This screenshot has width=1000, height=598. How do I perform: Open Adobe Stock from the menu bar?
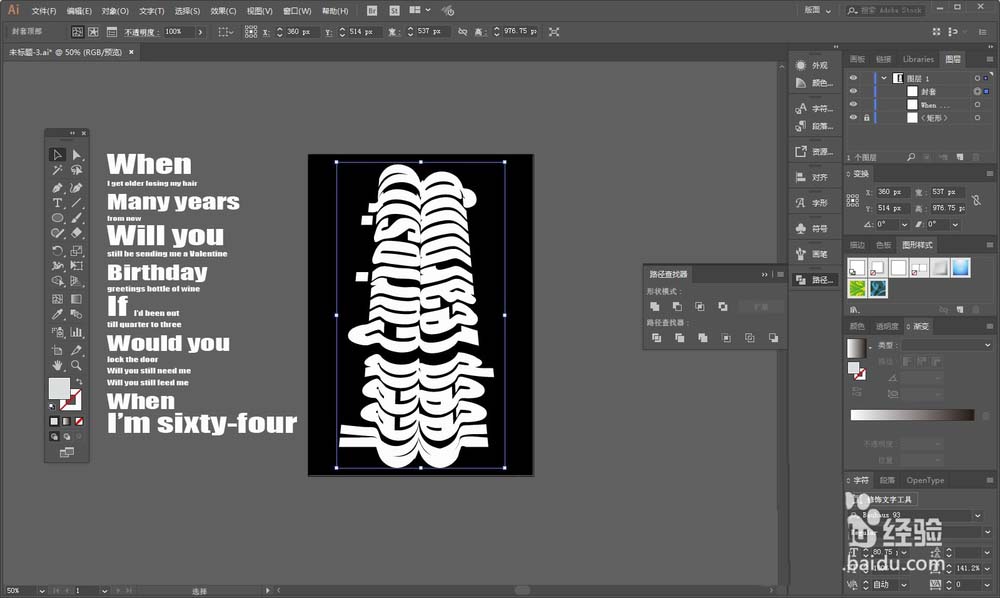395,10
